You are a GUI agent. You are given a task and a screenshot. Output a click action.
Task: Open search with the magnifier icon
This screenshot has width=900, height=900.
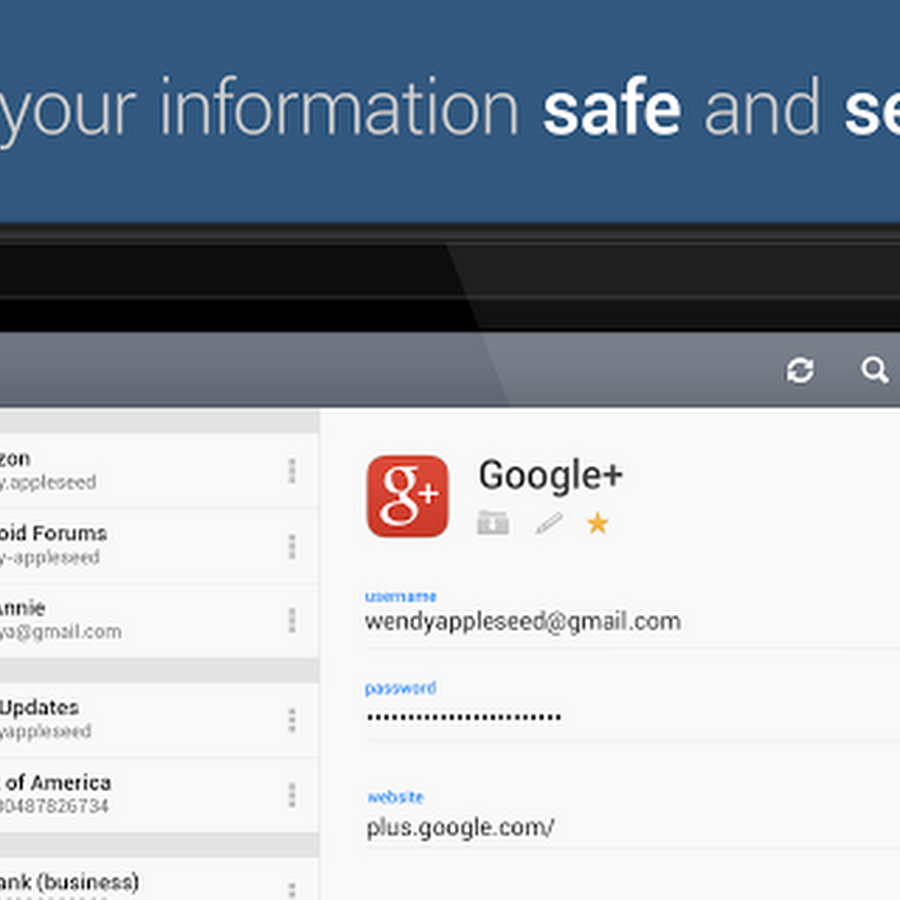click(875, 371)
